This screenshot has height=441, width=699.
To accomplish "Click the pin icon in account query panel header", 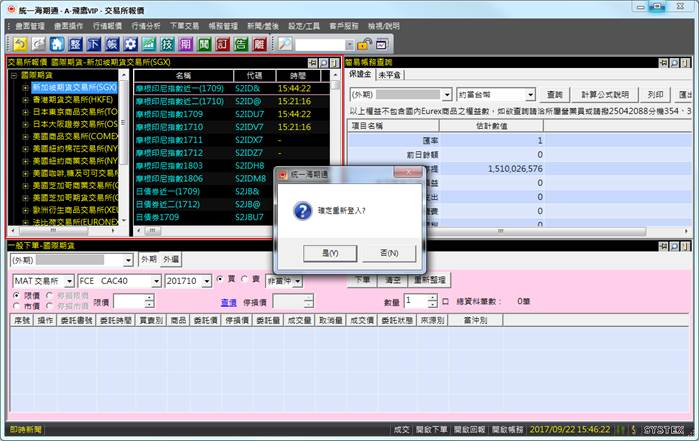I will (664, 63).
